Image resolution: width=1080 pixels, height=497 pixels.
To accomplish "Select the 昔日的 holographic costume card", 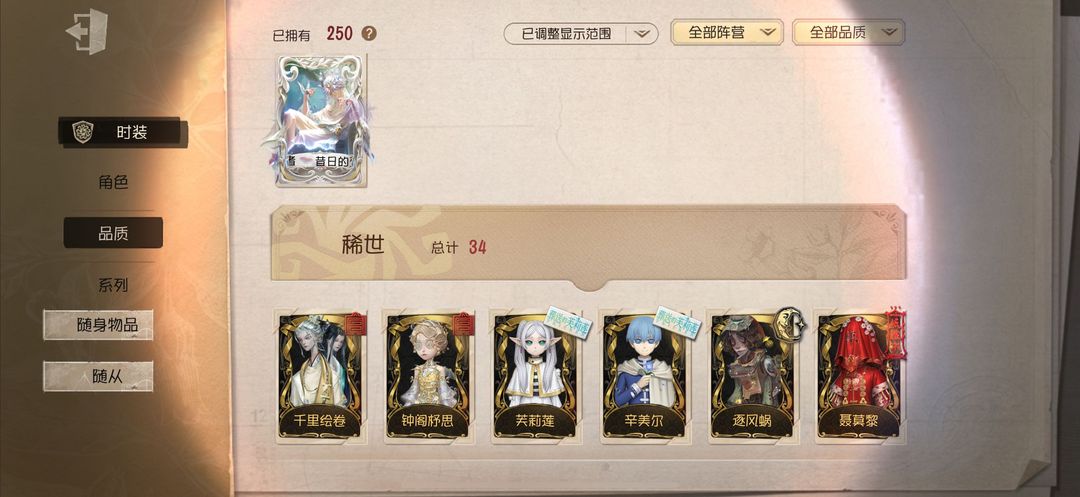I will click(x=321, y=120).
